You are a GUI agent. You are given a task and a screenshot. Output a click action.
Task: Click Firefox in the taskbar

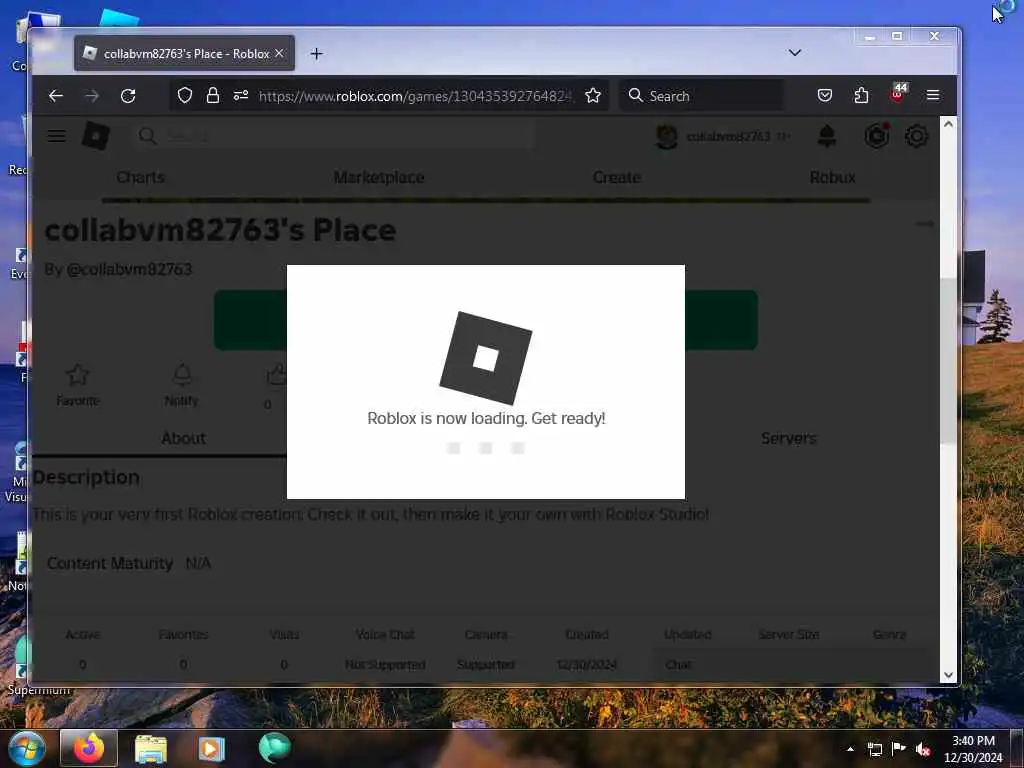[89, 748]
